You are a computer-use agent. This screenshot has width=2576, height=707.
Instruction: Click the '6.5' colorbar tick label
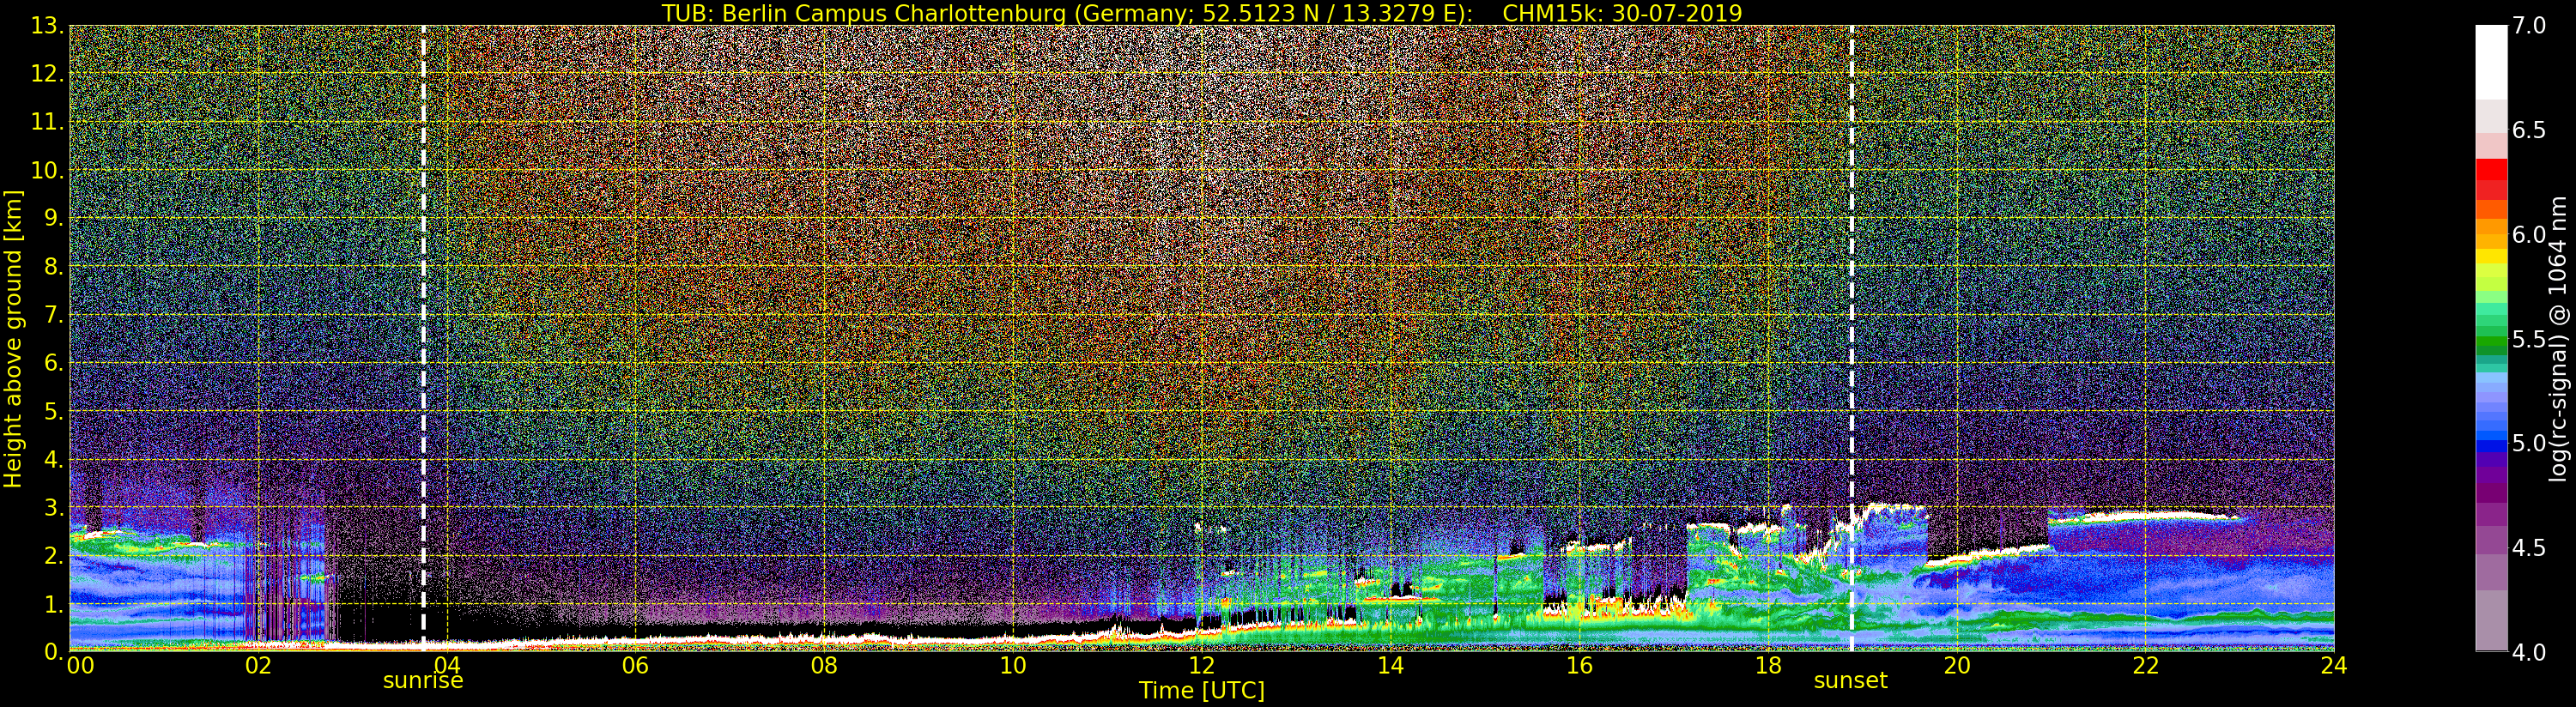[2529, 130]
